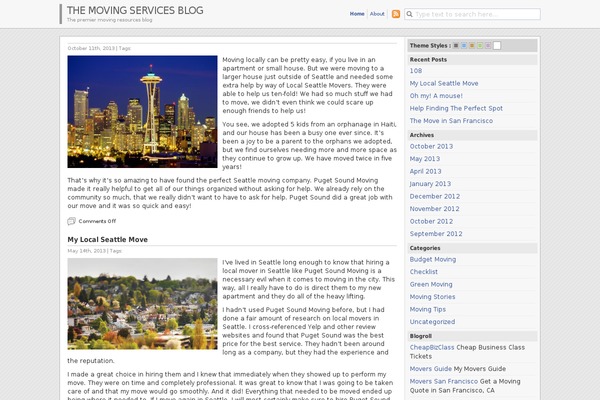Viewport: 600px width, 400px height.
Task: Browse the Moving Tips category
Action: (x=428, y=309)
